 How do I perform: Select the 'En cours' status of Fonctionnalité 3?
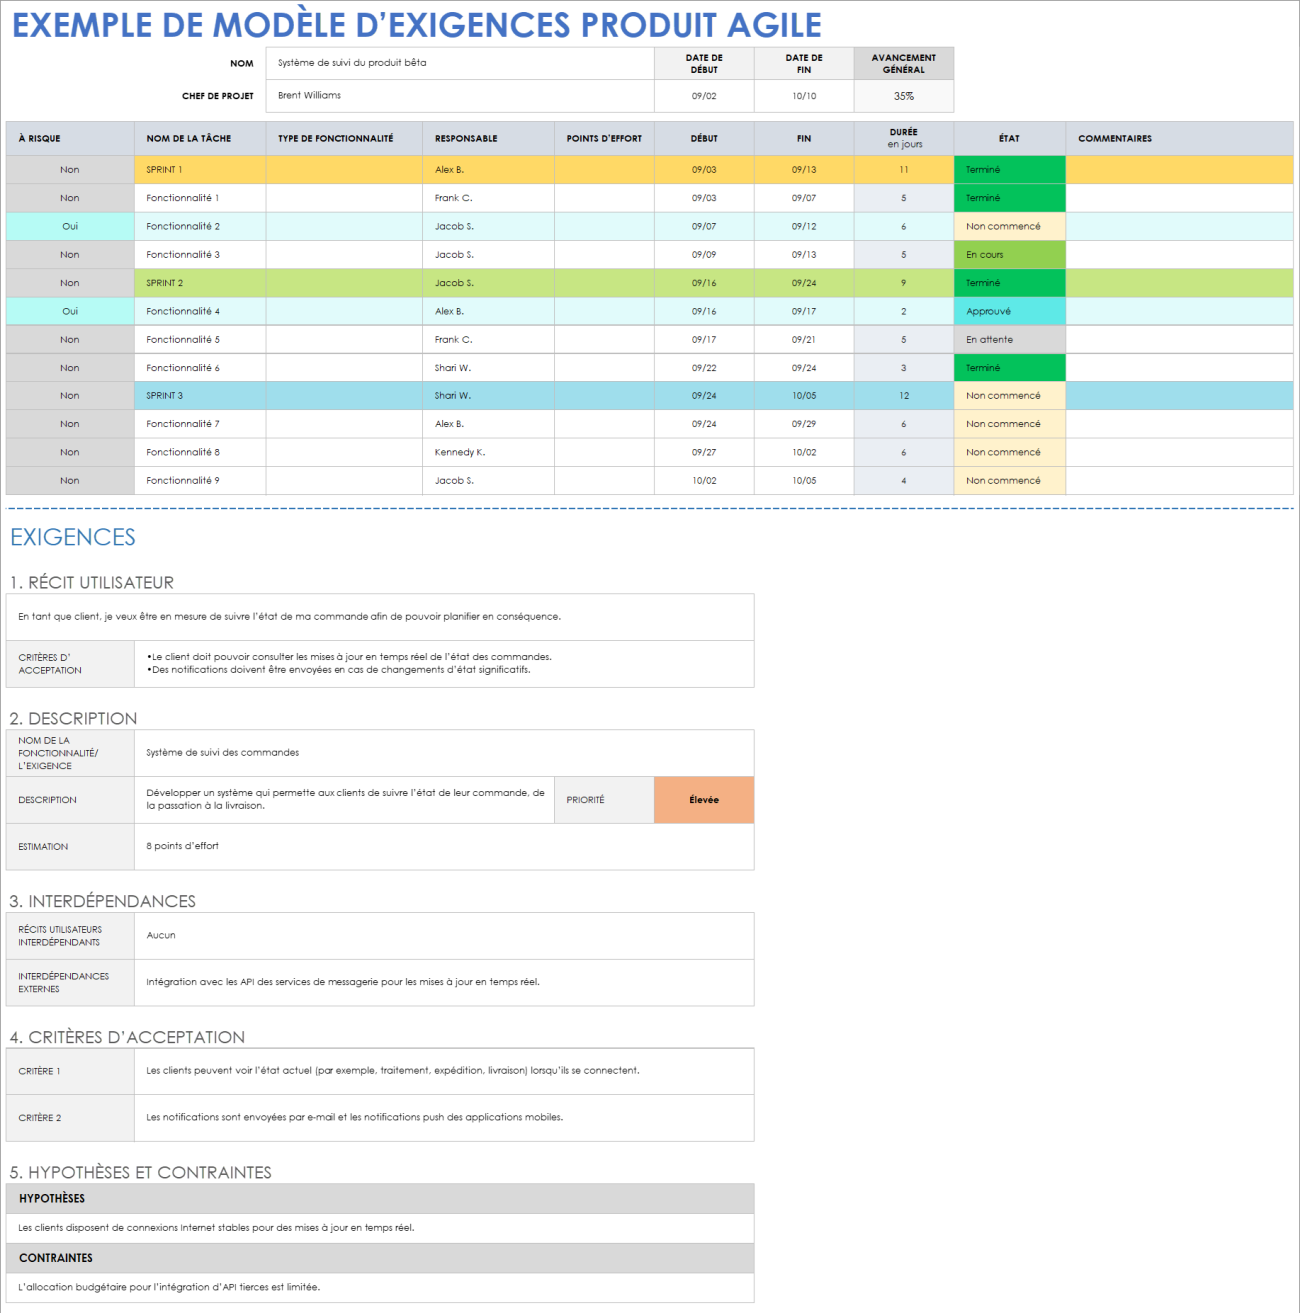click(1008, 254)
